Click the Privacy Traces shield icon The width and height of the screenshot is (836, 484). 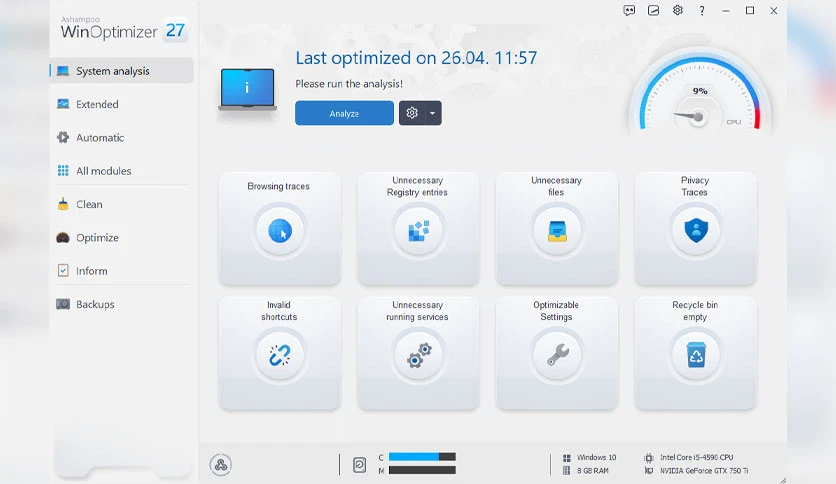696,231
